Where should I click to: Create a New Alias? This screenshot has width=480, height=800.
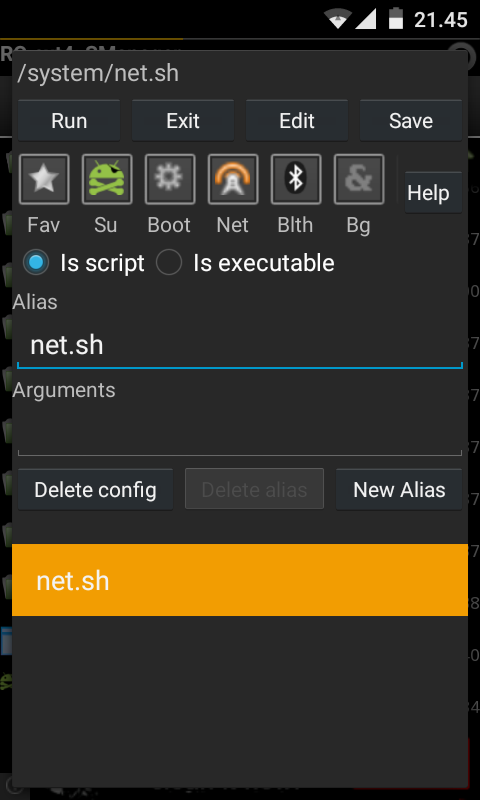399,490
